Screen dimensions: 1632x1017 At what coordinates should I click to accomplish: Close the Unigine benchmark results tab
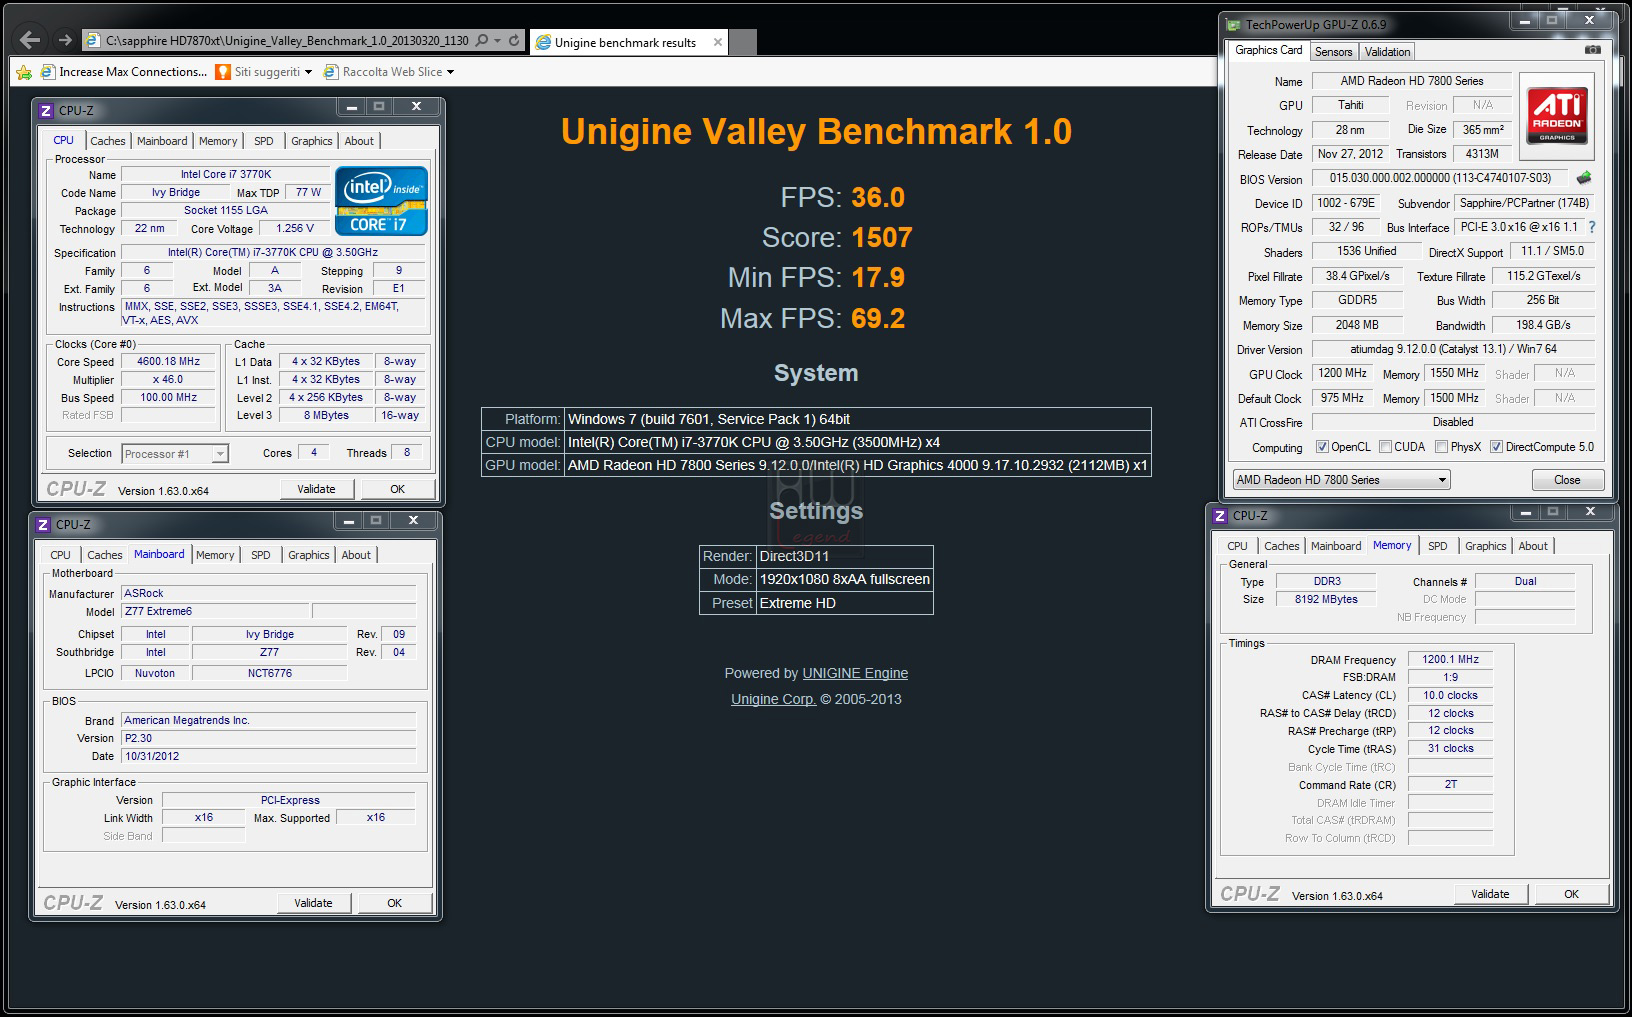(x=717, y=42)
